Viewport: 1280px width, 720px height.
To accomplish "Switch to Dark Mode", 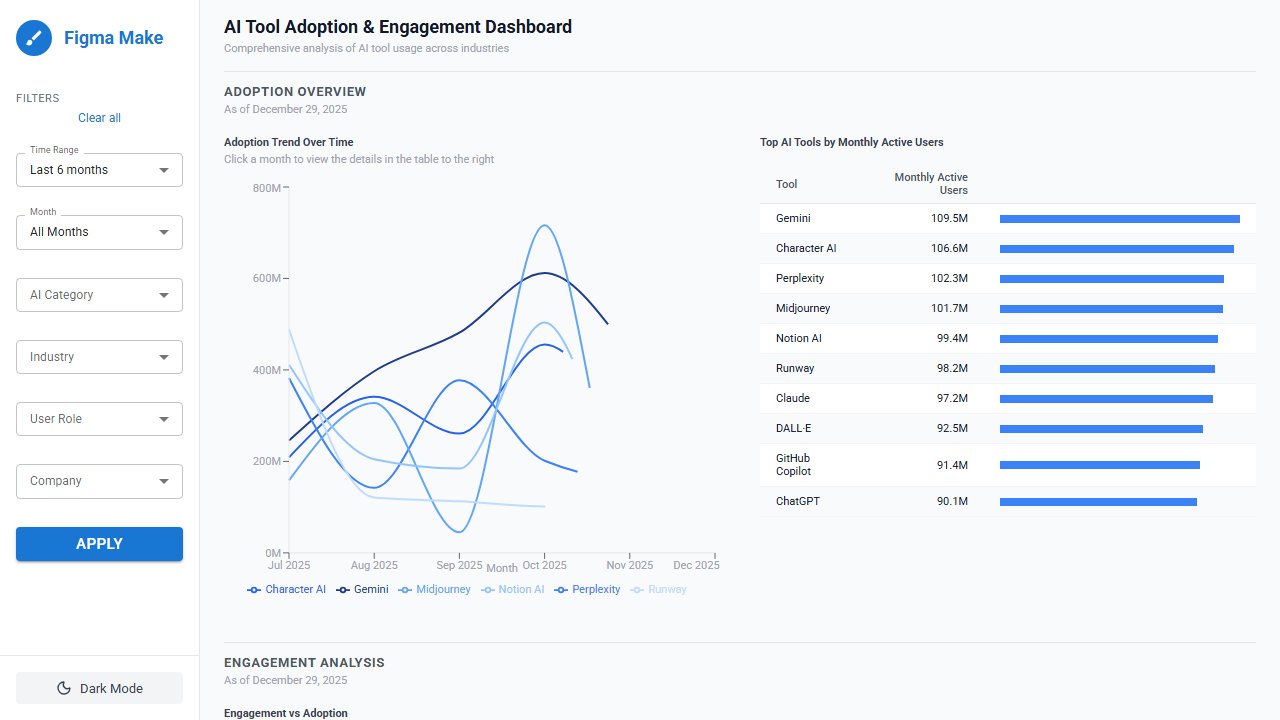I will (99, 688).
